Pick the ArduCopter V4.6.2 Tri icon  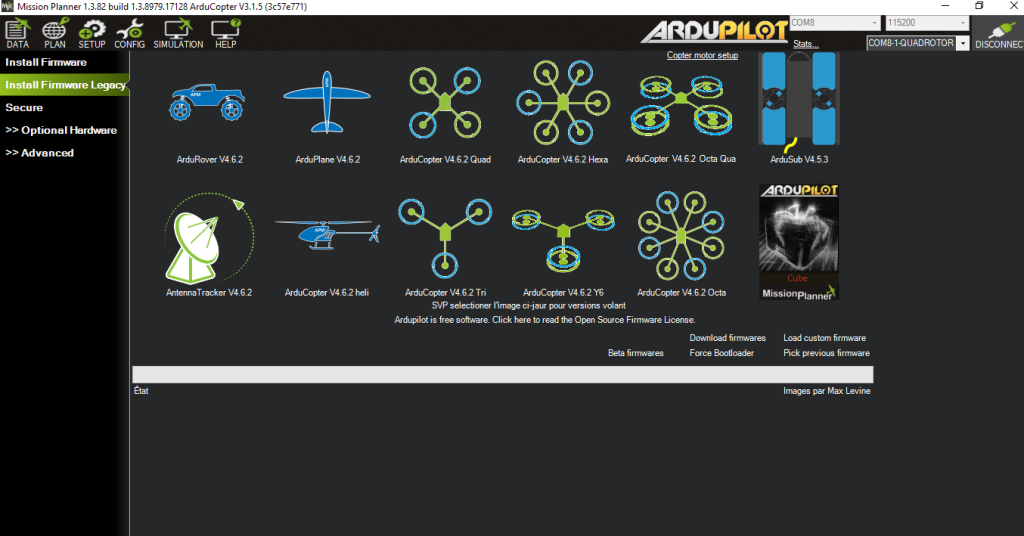(x=444, y=236)
